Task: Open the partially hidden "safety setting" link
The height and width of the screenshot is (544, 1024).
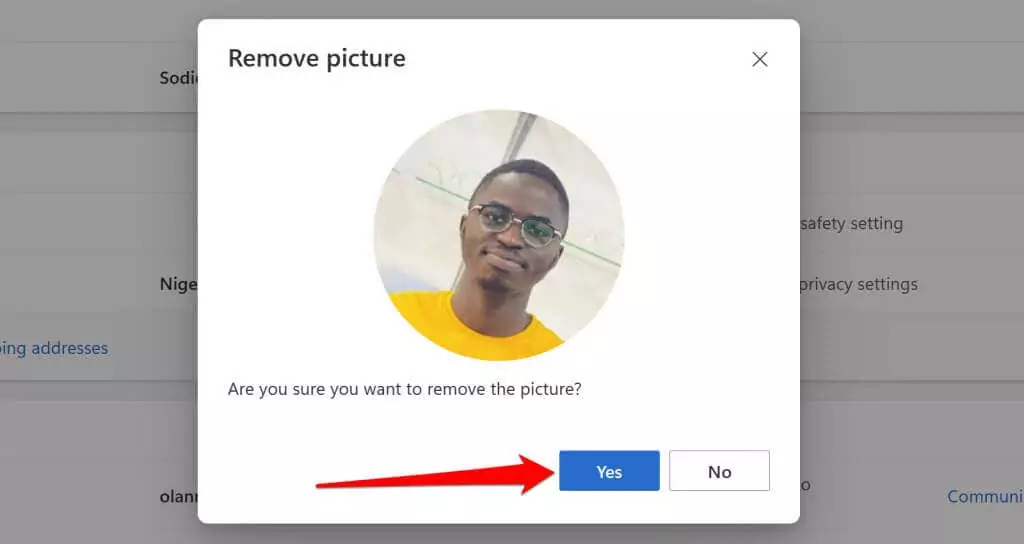Action: [x=852, y=223]
